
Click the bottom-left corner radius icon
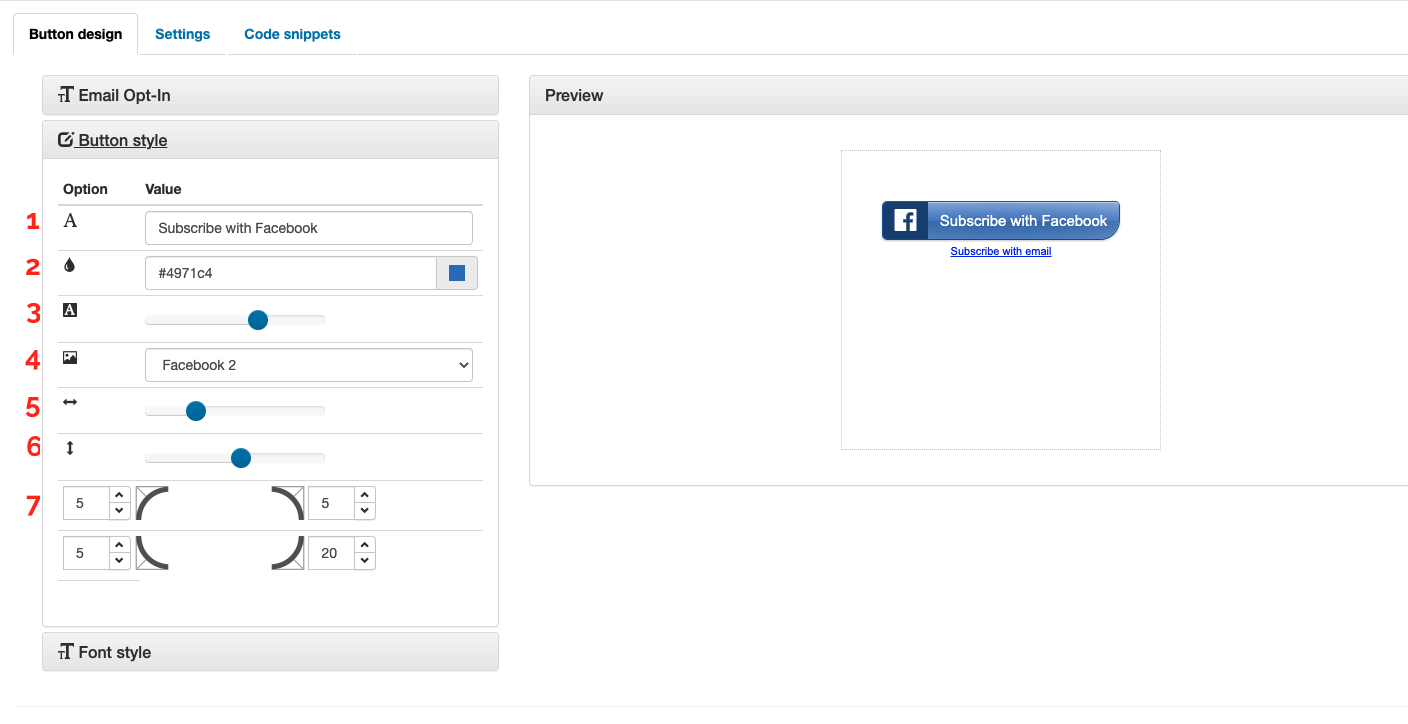(152, 553)
